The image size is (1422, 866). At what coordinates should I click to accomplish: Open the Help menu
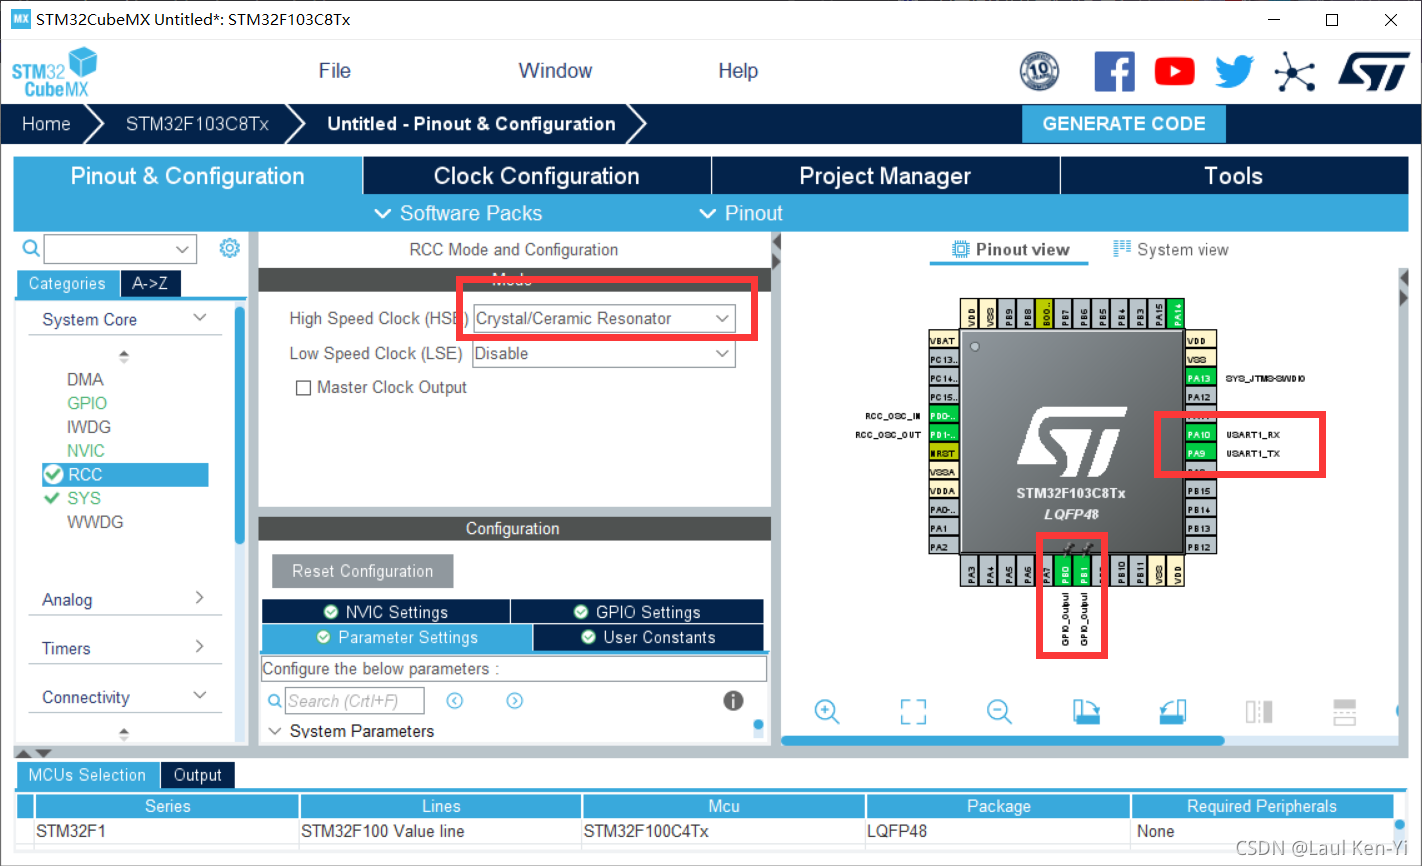click(x=738, y=71)
